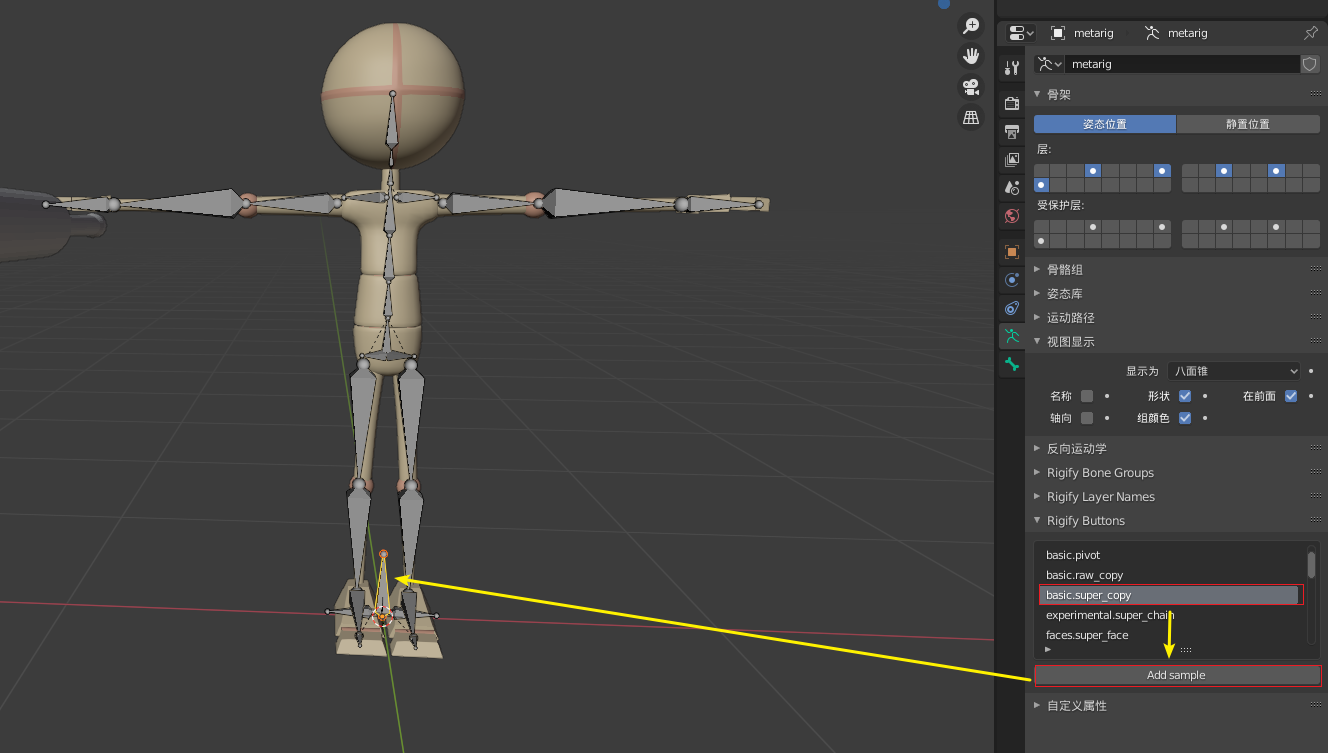Click animate dot beside 八面锥 dropdown

tap(1311, 371)
